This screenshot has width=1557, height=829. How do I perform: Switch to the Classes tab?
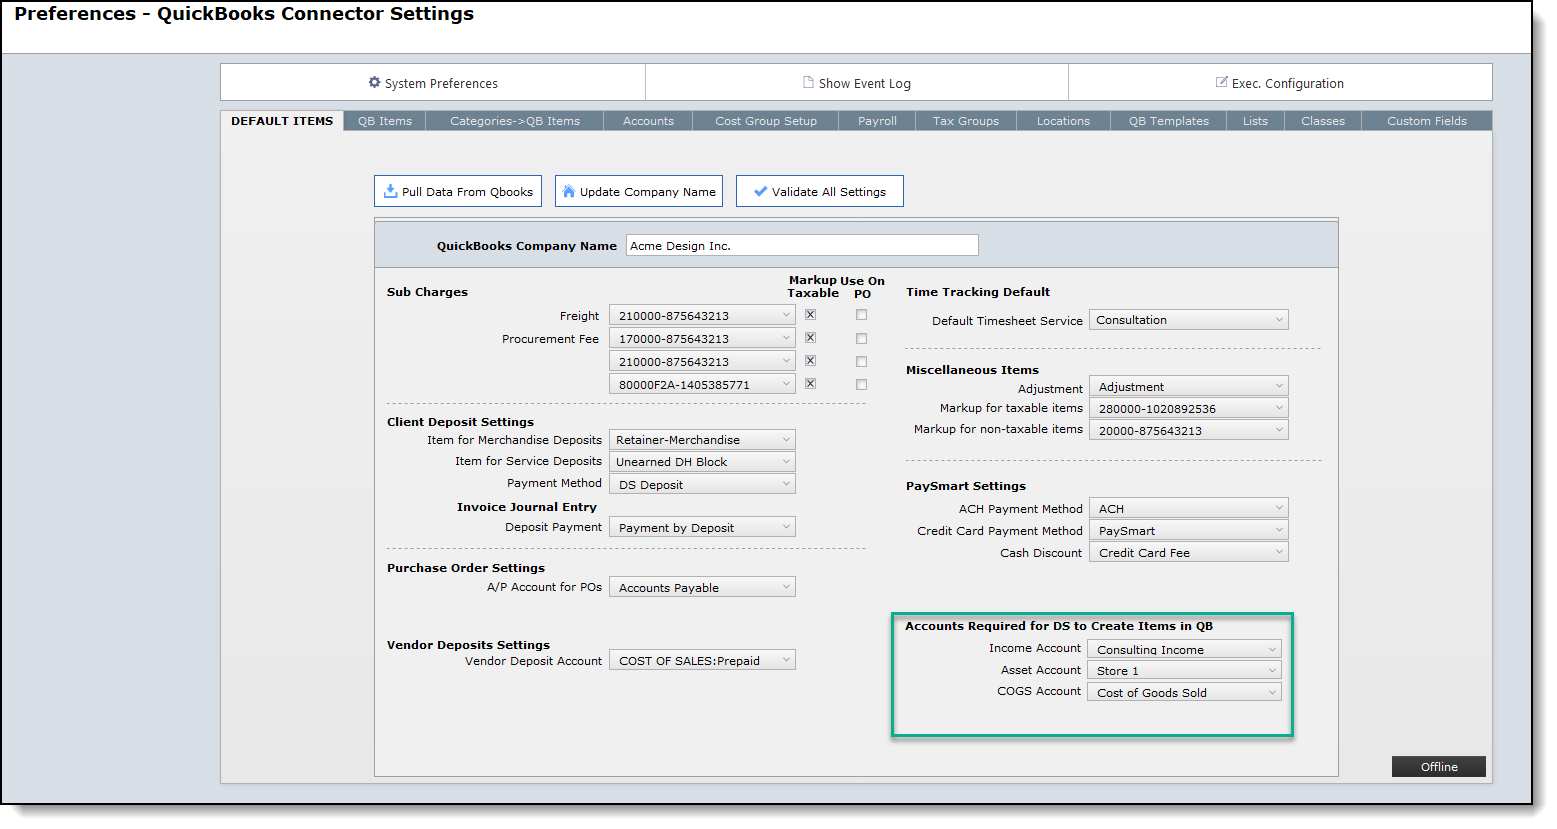pos(1323,121)
